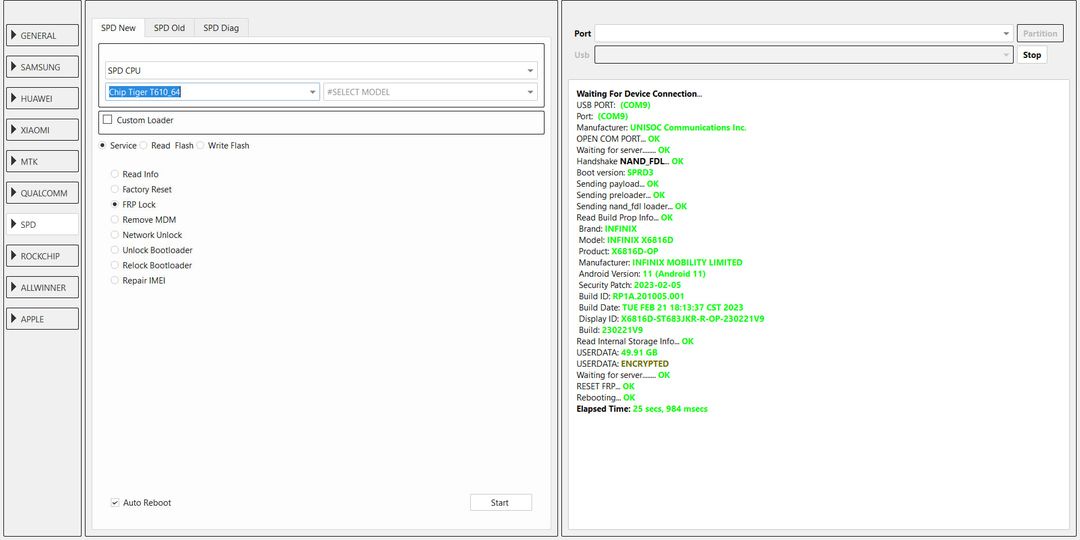Image resolution: width=1080 pixels, height=540 pixels.
Task: Click the 'UNISOC Communications Inc.' manufacturer text
Action: tap(688, 127)
